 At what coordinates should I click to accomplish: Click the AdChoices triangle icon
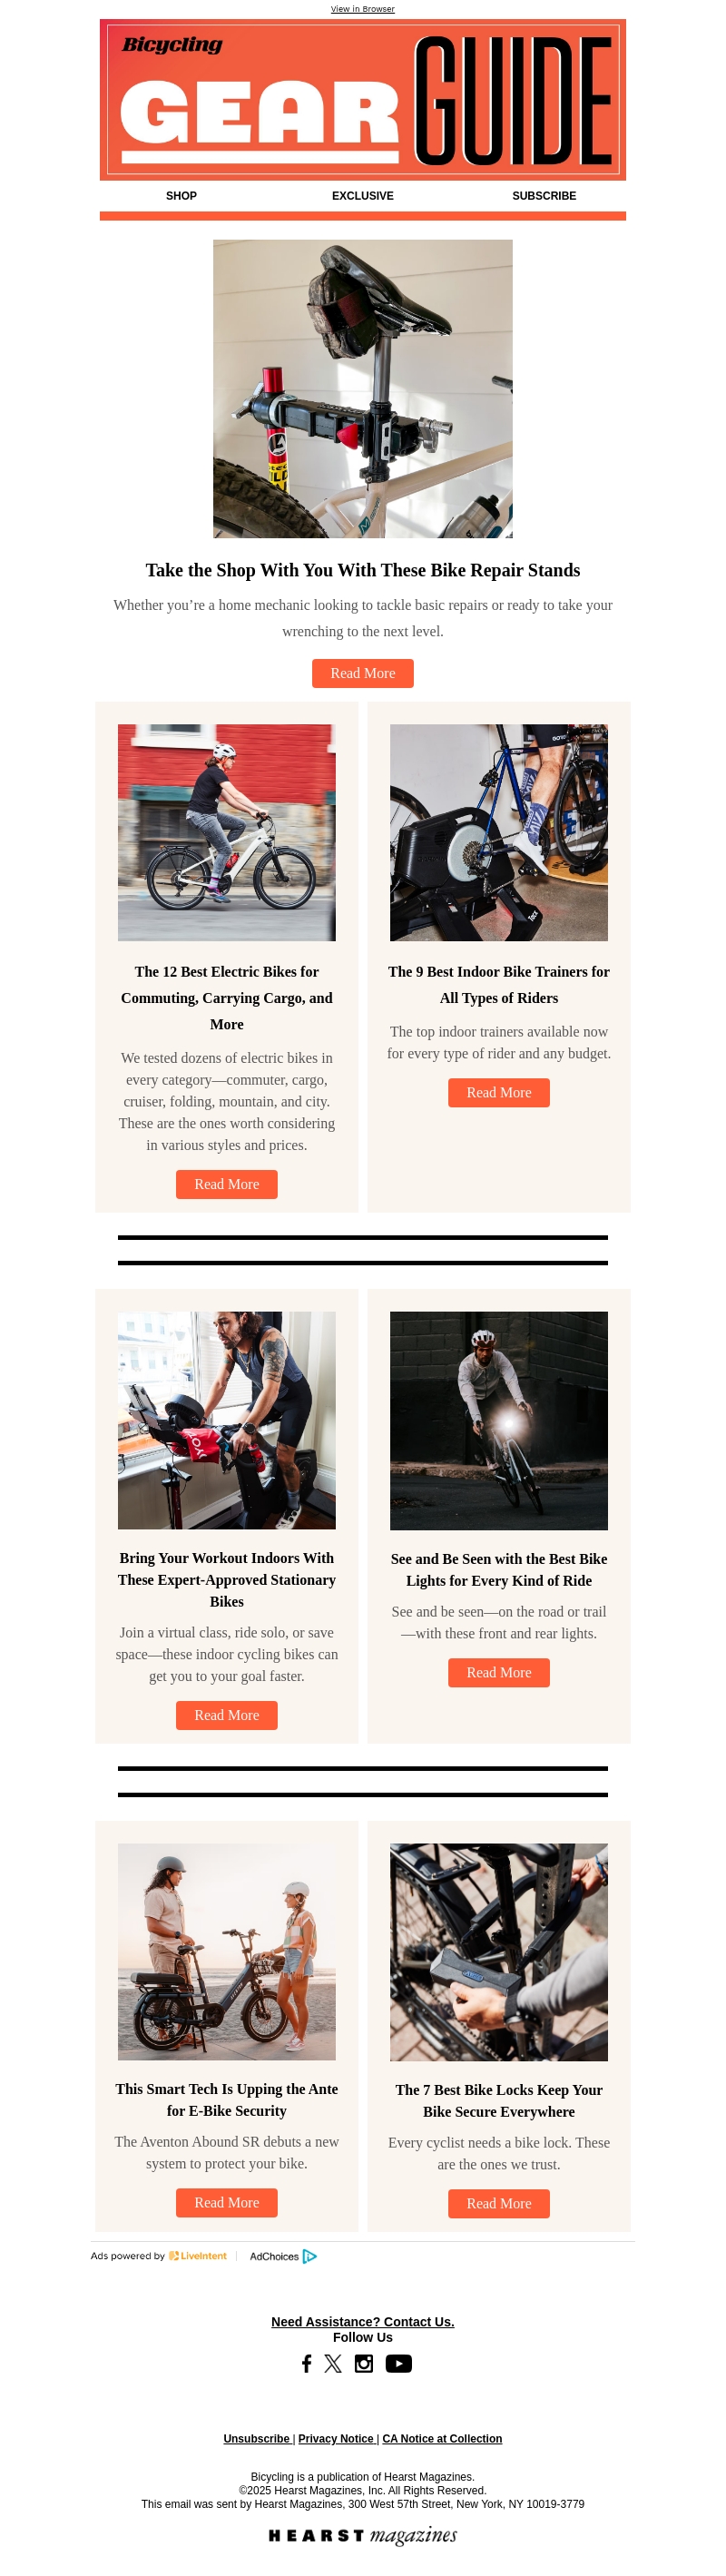tap(310, 2256)
